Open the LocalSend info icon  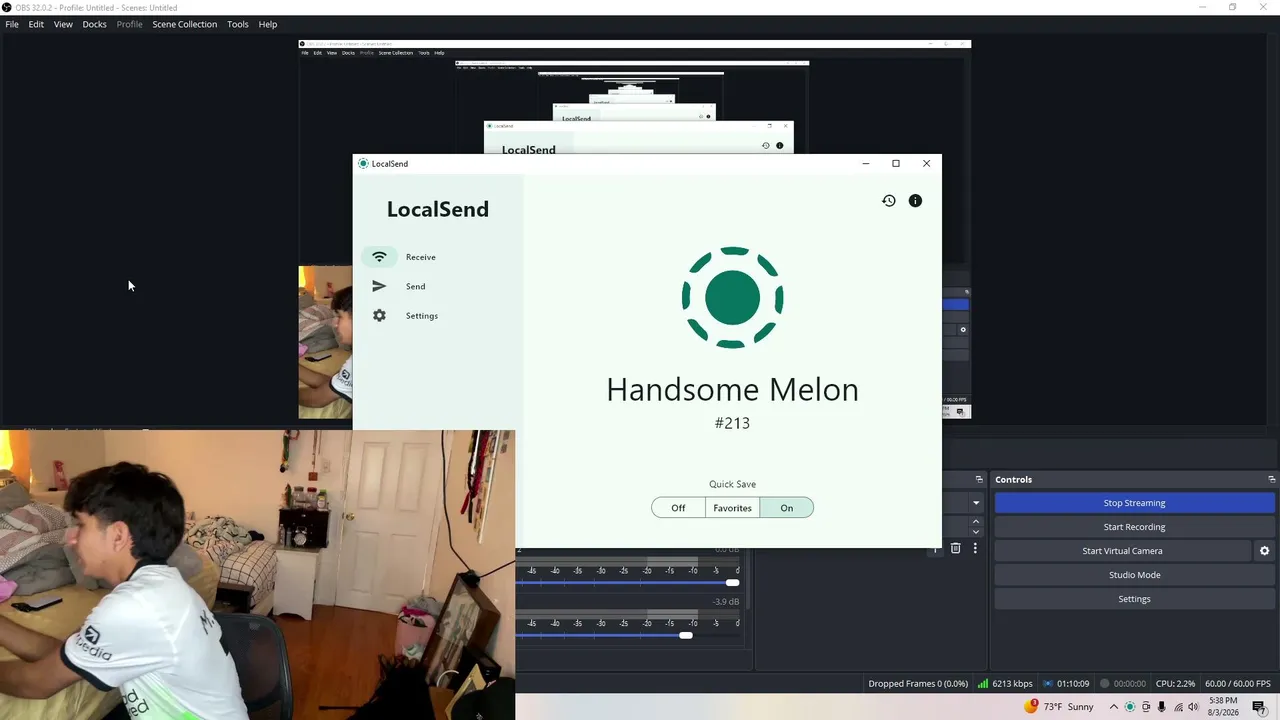tap(915, 201)
